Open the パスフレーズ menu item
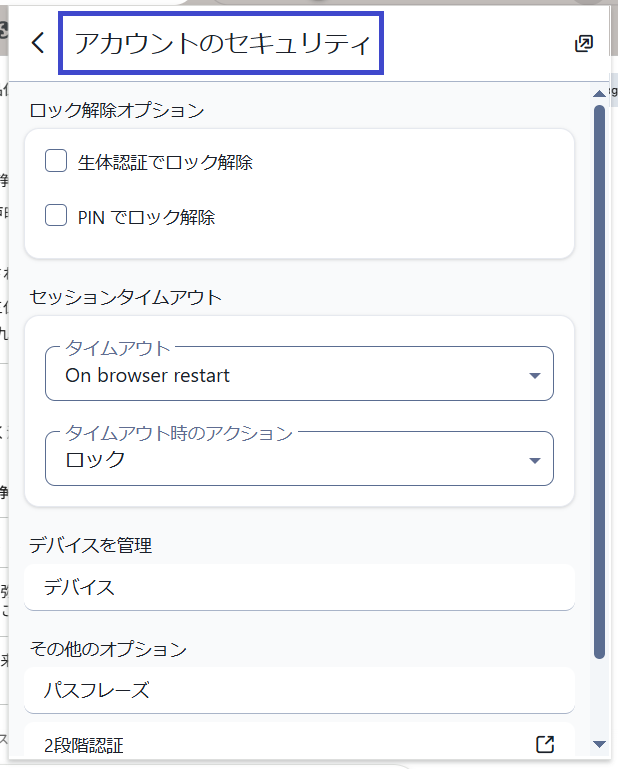618x769 pixels. coord(299,690)
